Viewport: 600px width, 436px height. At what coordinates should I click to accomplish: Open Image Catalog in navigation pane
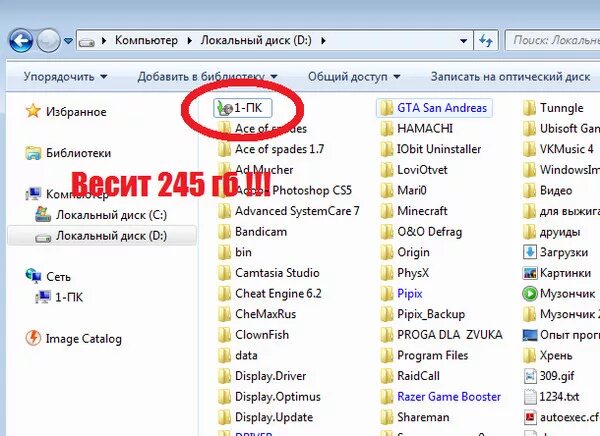[83, 339]
